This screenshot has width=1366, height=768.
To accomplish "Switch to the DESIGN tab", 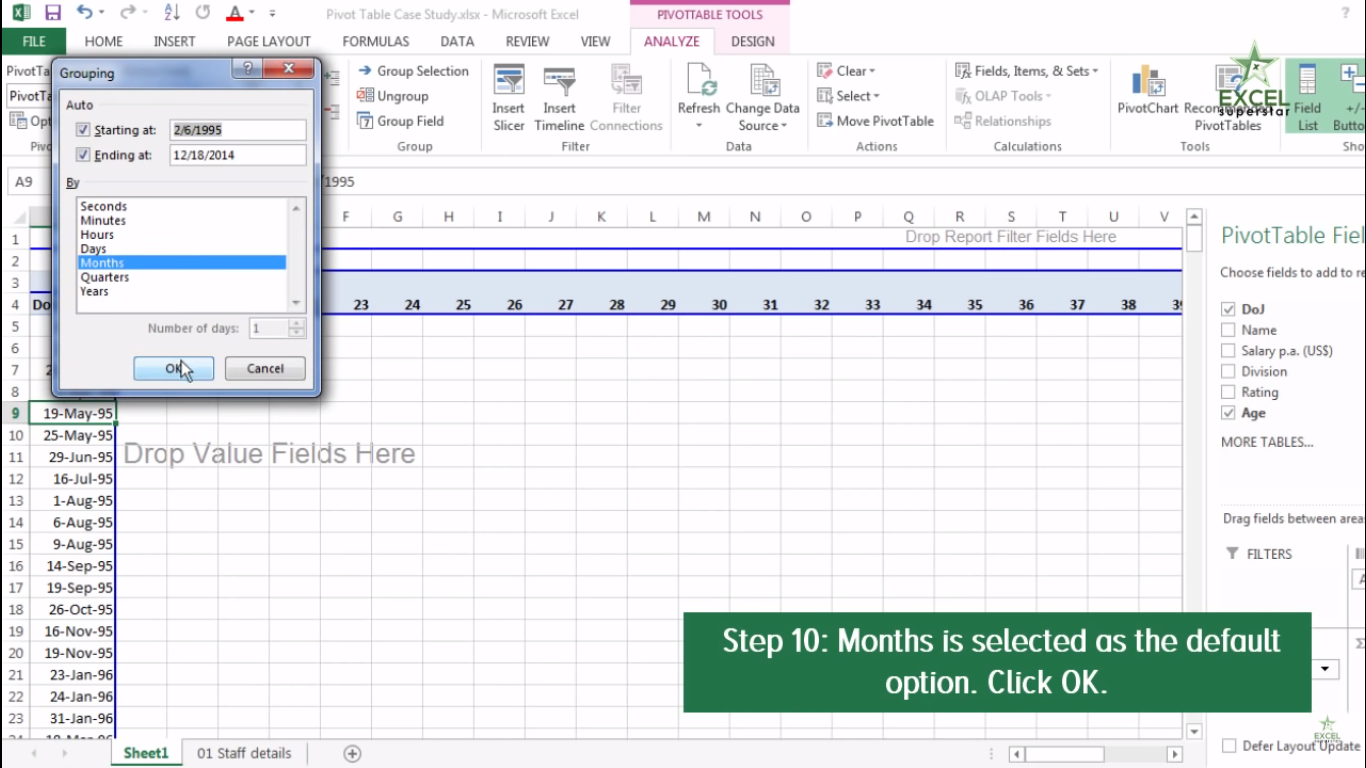I will 753,41.
